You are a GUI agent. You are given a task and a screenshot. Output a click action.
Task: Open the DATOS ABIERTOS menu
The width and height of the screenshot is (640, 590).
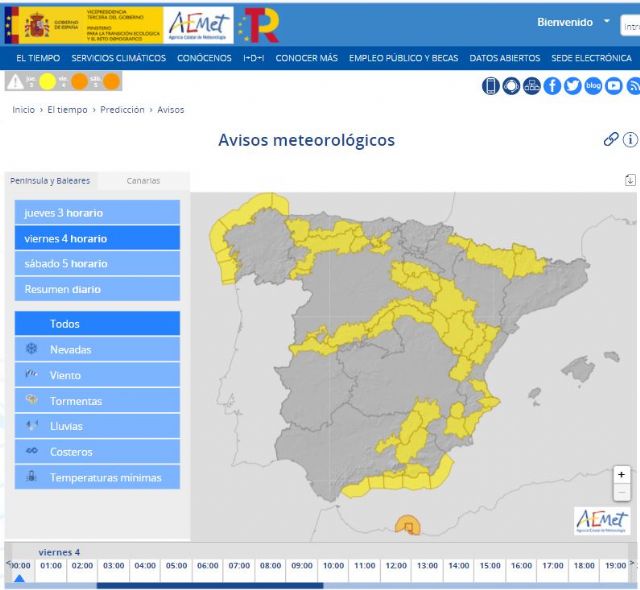pos(505,58)
